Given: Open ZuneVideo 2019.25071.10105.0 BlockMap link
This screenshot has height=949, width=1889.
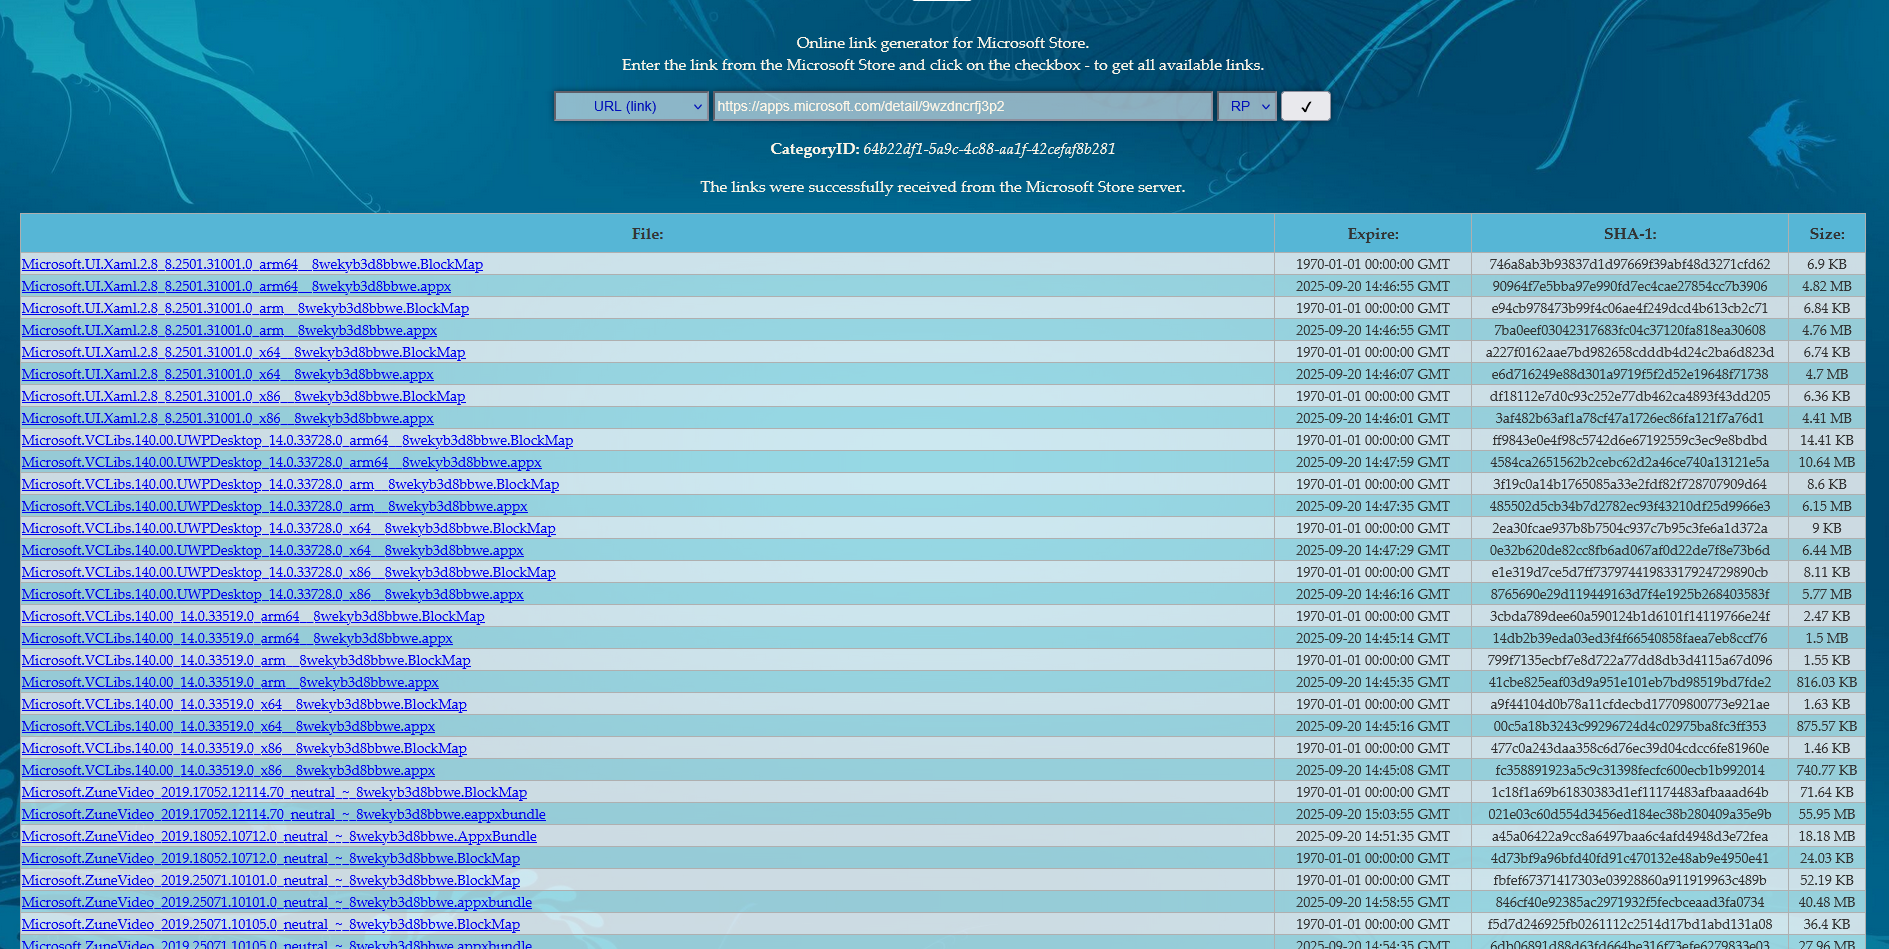Looking at the screenshot, I should click(x=271, y=924).
